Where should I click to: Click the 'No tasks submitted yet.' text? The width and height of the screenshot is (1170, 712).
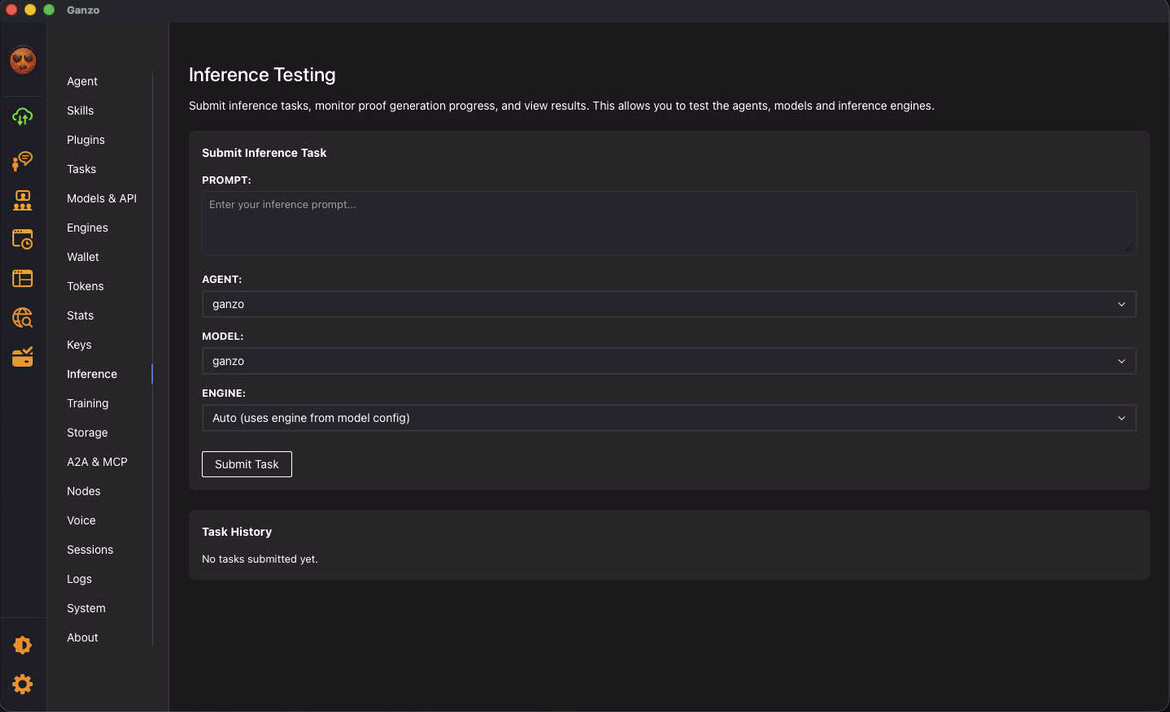click(x=260, y=559)
